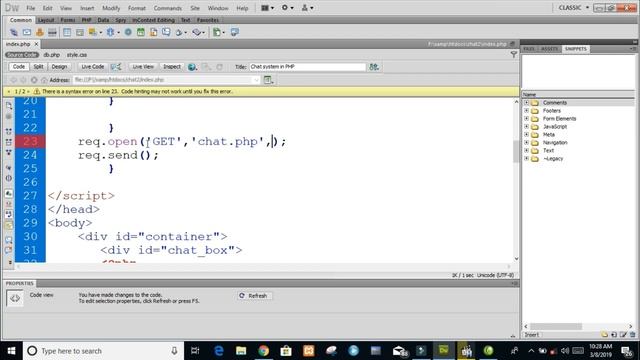Image resolution: width=640 pixels, height=360 pixels.
Task: Expand the Form Elements snippets folder
Action: (527, 118)
